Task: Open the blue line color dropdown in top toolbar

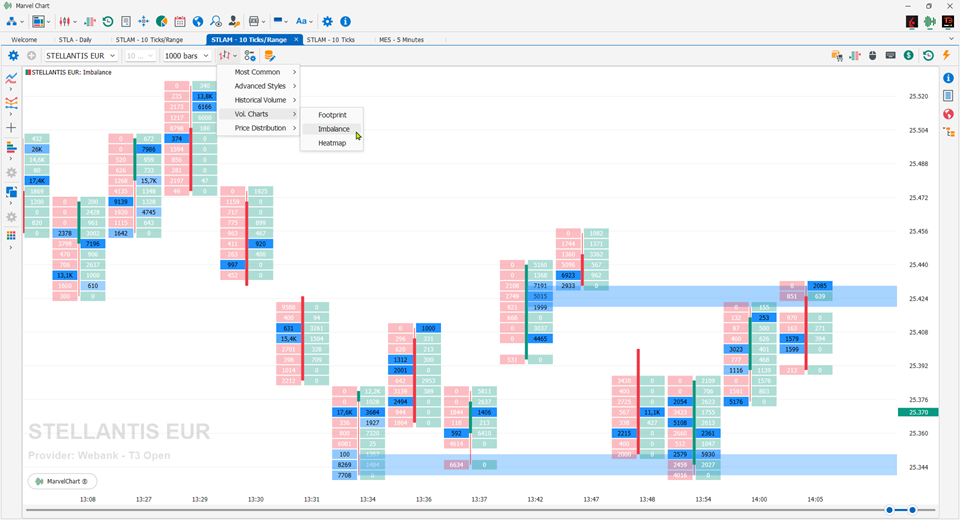Action: (280, 21)
